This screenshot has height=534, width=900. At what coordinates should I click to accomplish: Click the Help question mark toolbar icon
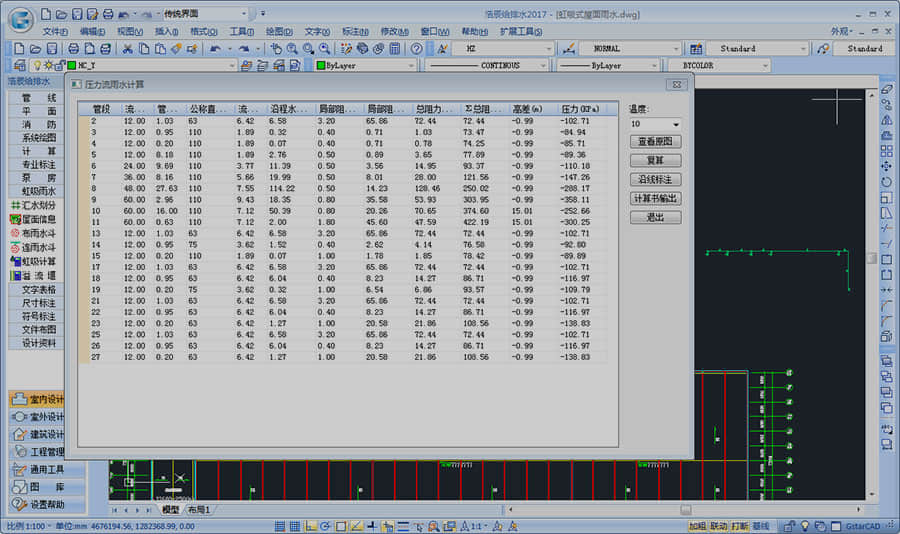(x=416, y=48)
